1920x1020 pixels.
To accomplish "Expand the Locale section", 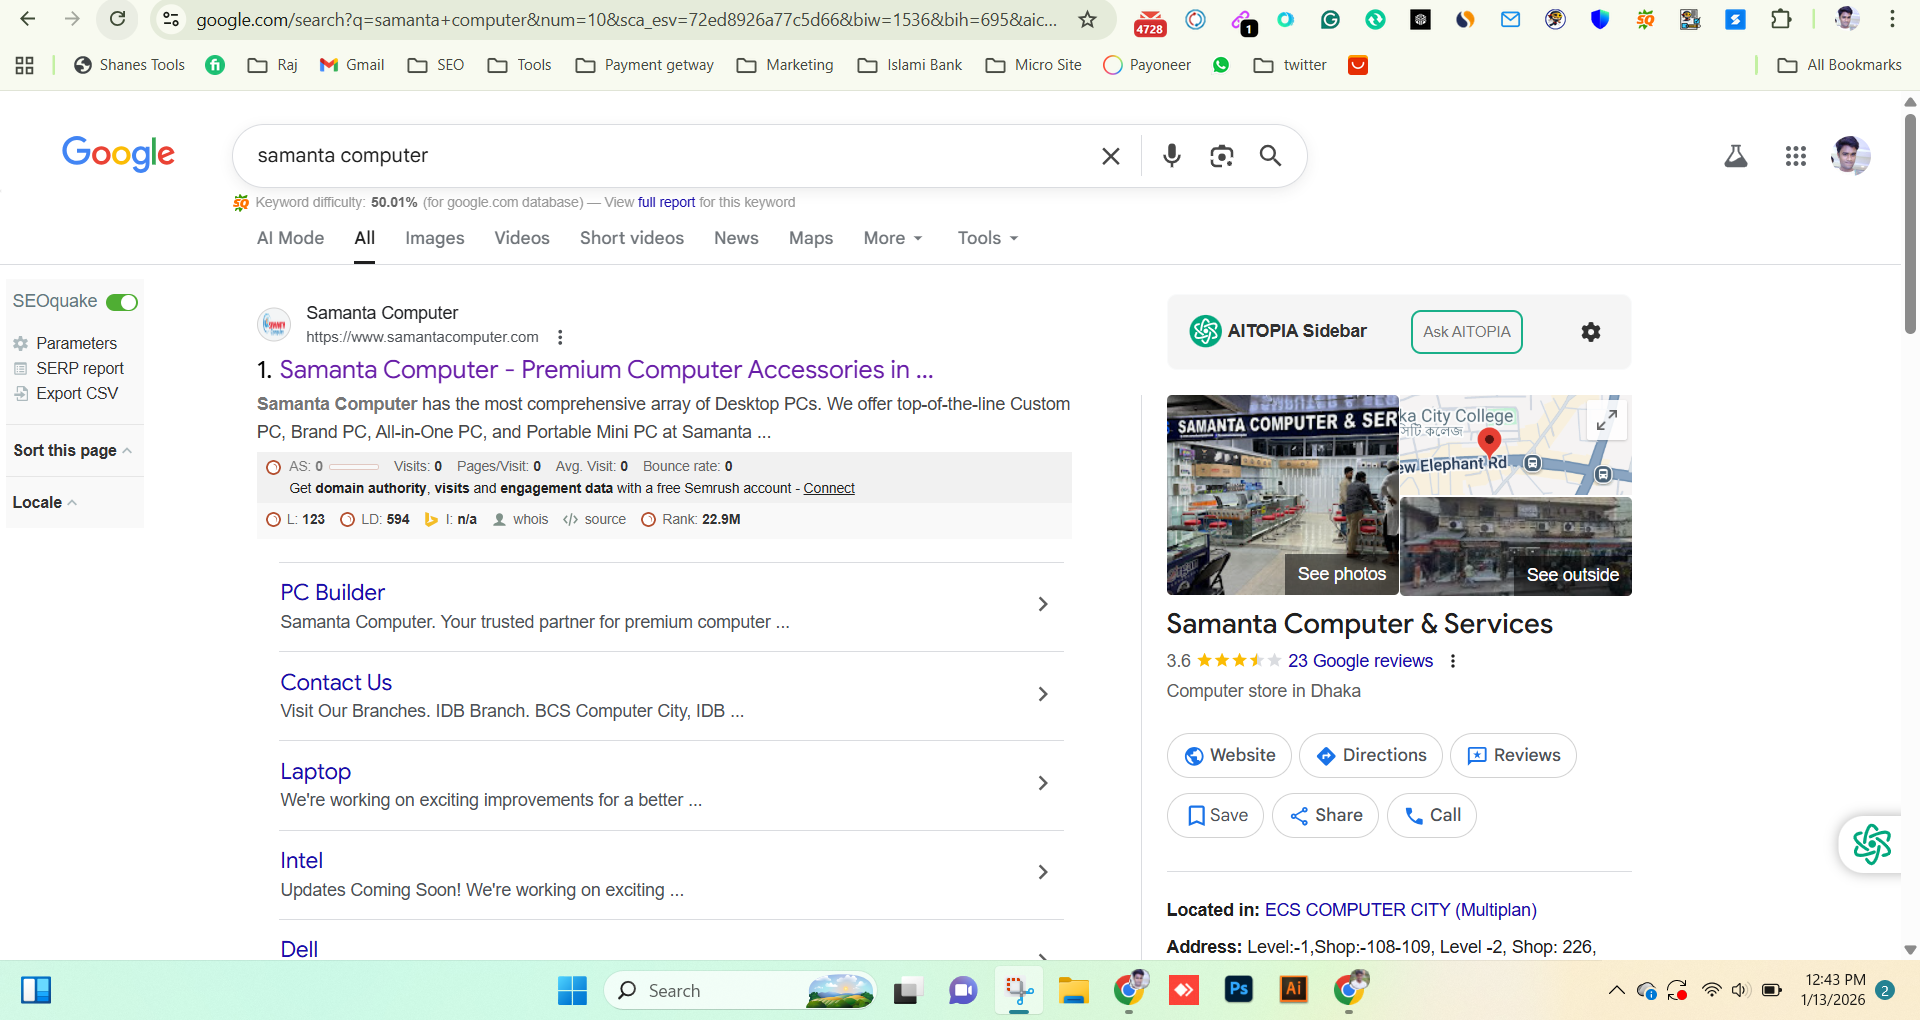I will [x=45, y=502].
